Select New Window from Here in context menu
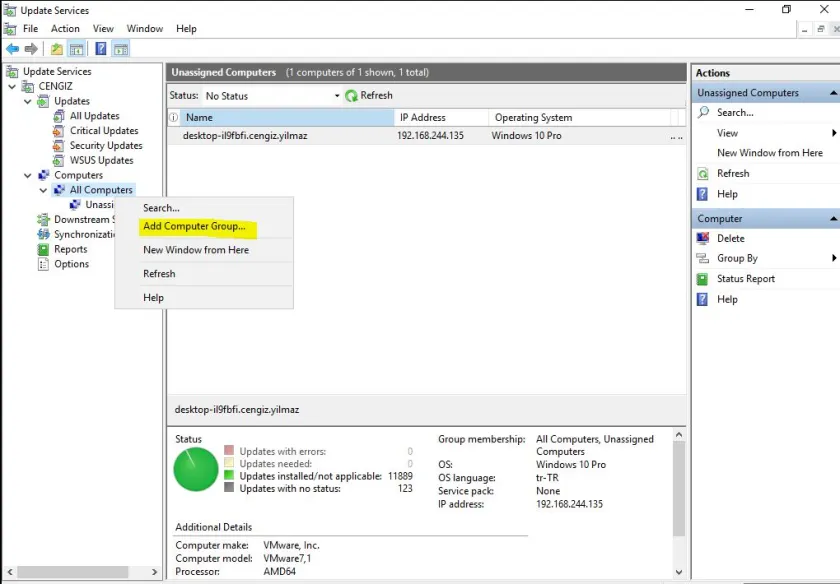This screenshot has height=584, width=840. pyautogui.click(x=196, y=250)
